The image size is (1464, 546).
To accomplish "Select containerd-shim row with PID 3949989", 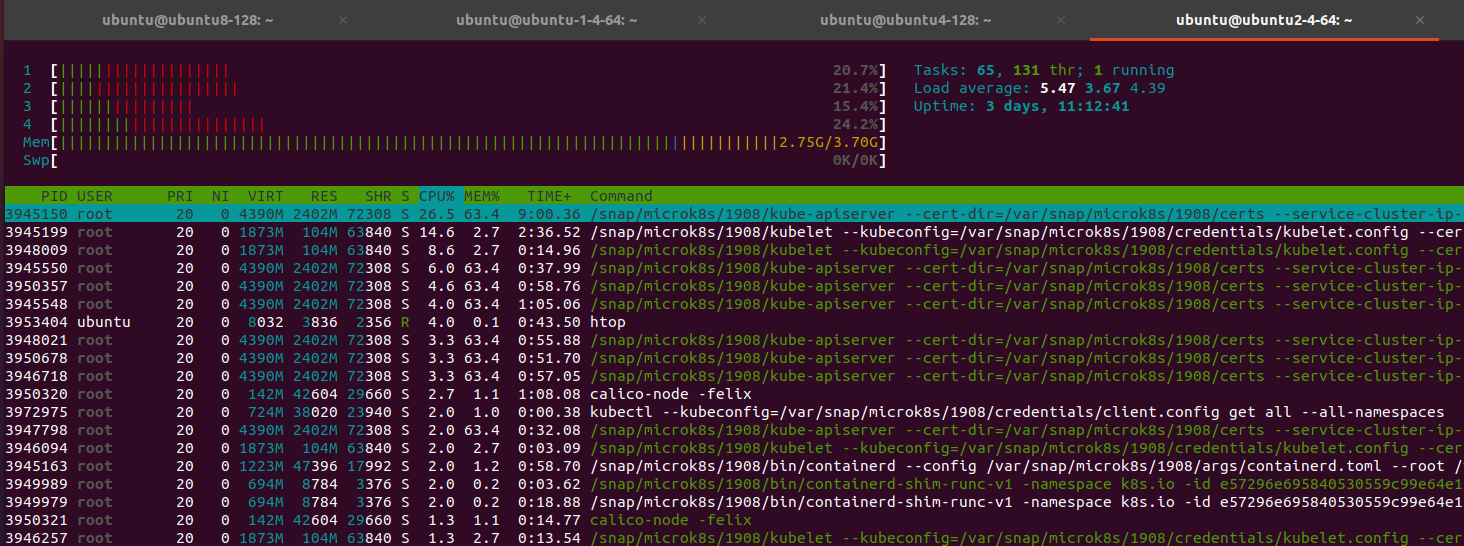I will click(x=734, y=484).
